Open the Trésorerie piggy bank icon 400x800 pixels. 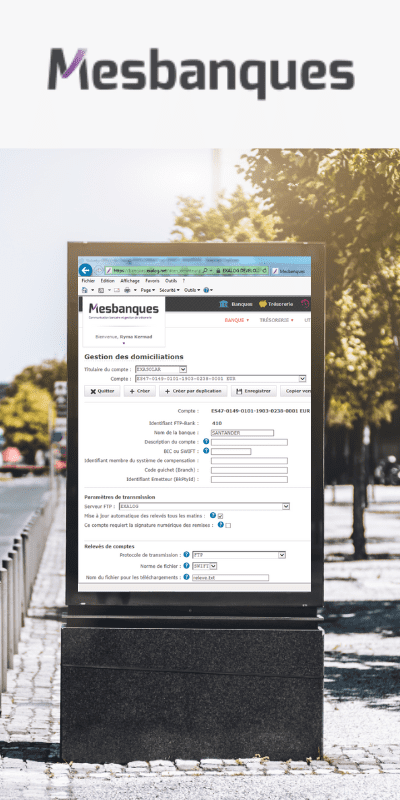point(263,304)
